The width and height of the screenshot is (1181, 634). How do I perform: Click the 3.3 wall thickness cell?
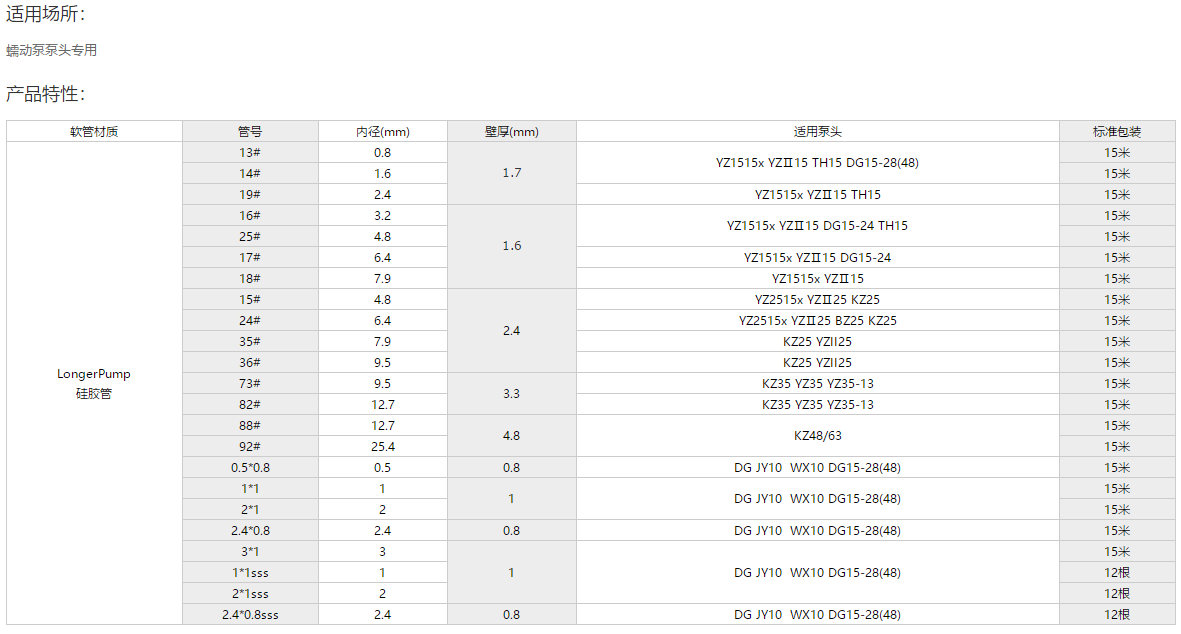coord(511,394)
